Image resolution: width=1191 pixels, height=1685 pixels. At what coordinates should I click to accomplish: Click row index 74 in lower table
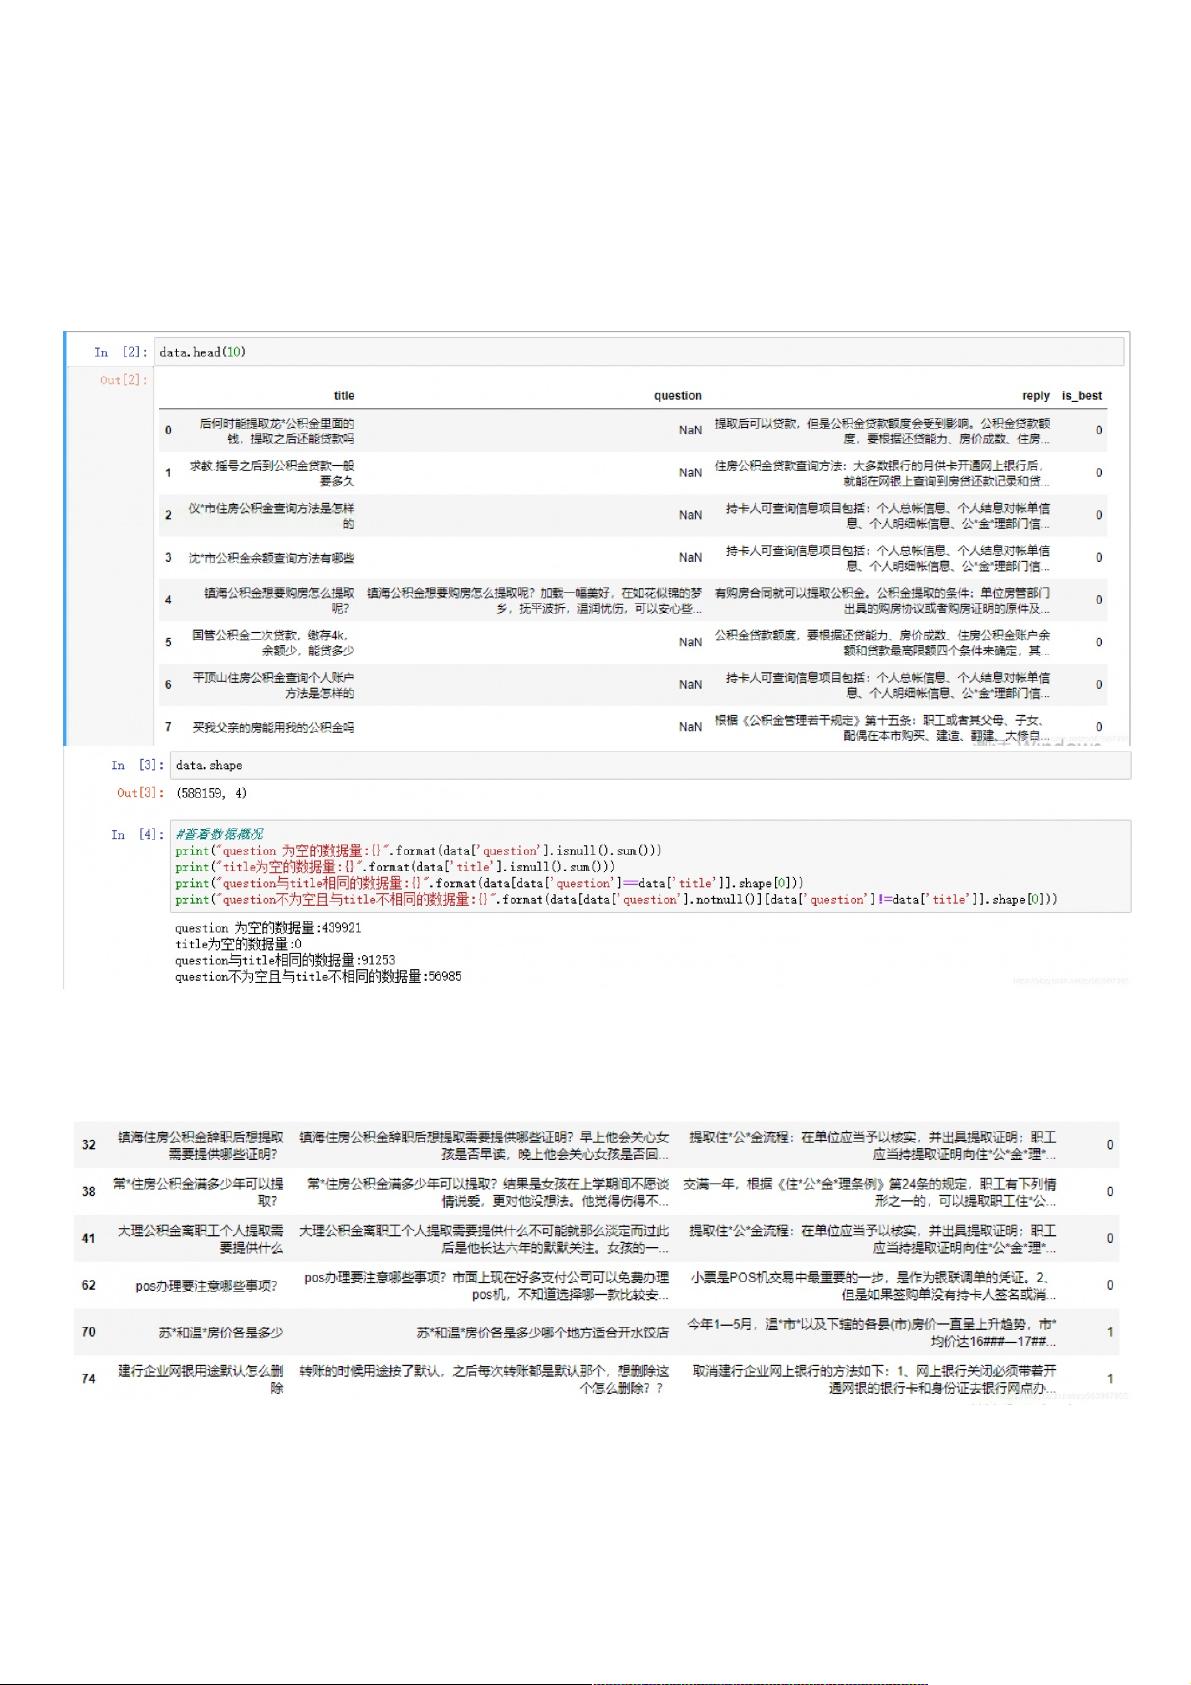point(89,1379)
